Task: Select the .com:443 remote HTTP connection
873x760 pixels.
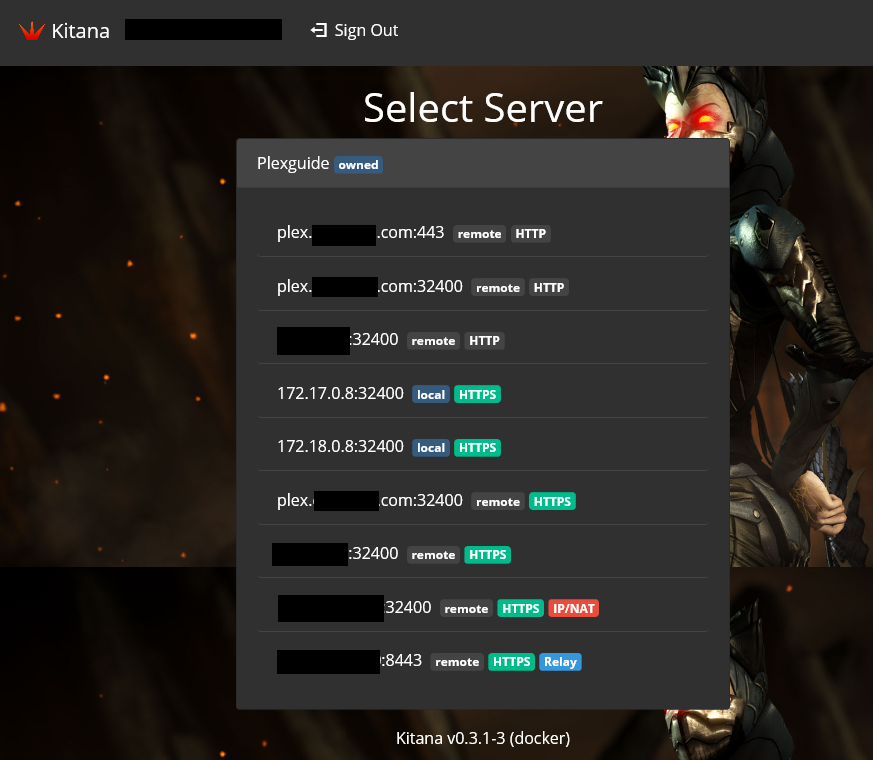Action: tap(483, 233)
